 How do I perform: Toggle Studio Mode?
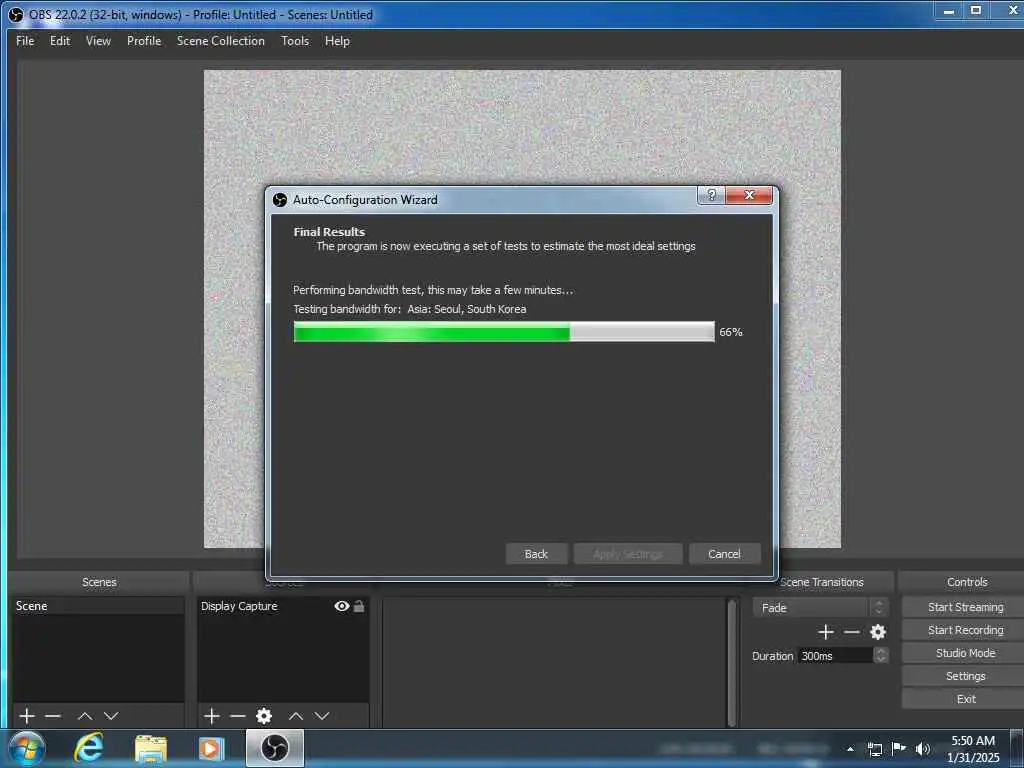point(965,652)
